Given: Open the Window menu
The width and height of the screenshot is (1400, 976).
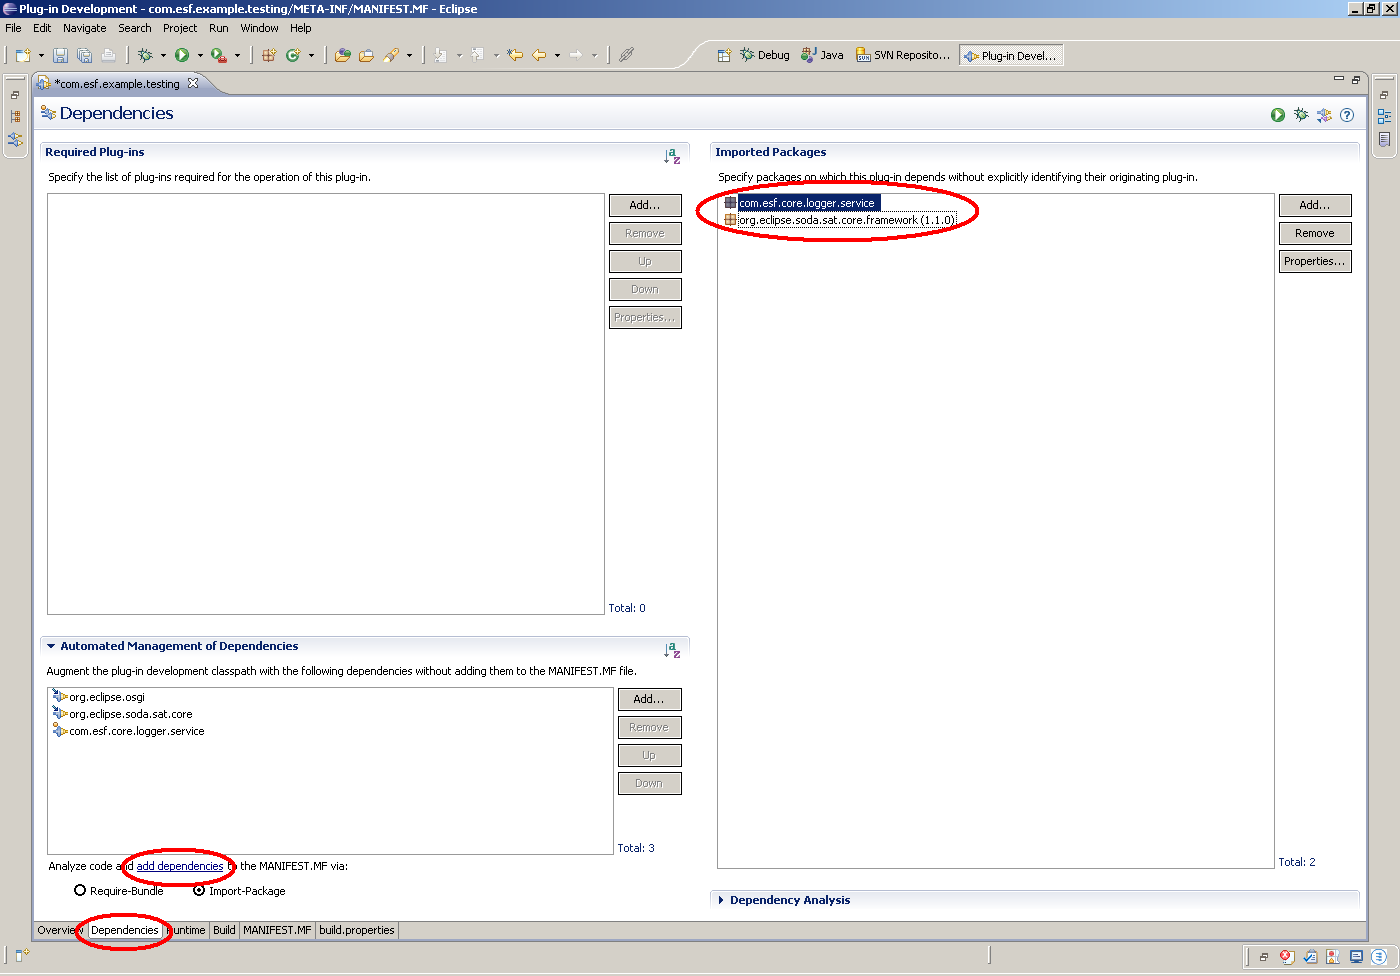Looking at the screenshot, I should (260, 28).
